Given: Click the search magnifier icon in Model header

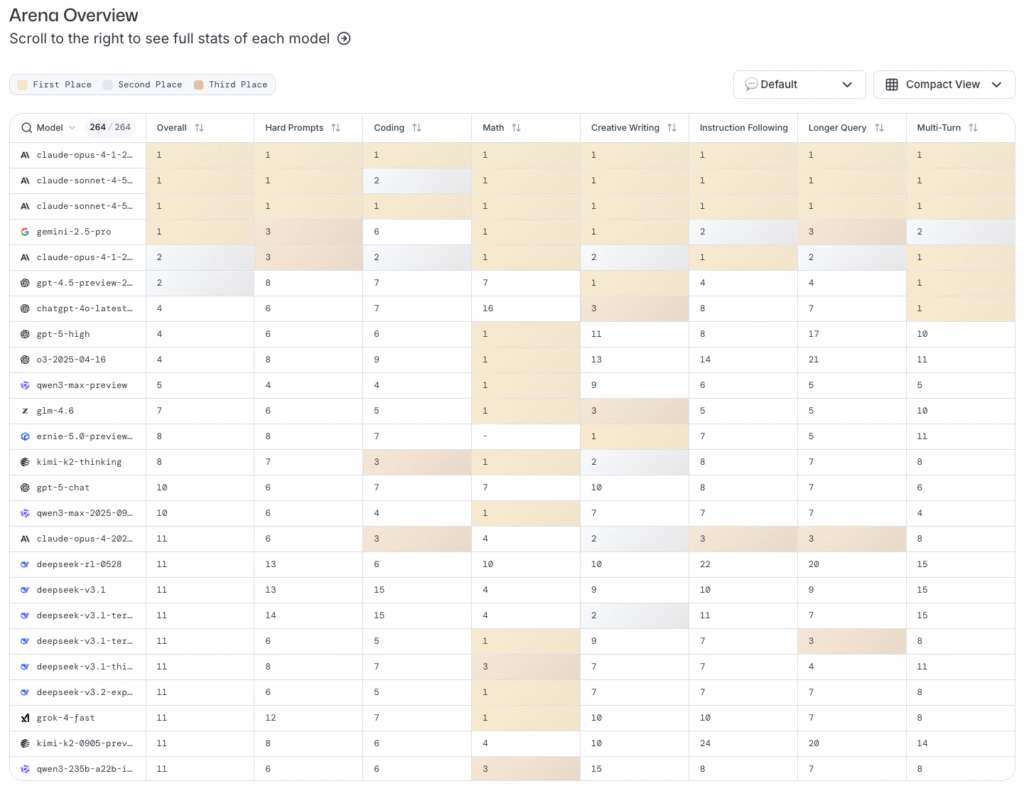Looking at the screenshot, I should (26, 128).
